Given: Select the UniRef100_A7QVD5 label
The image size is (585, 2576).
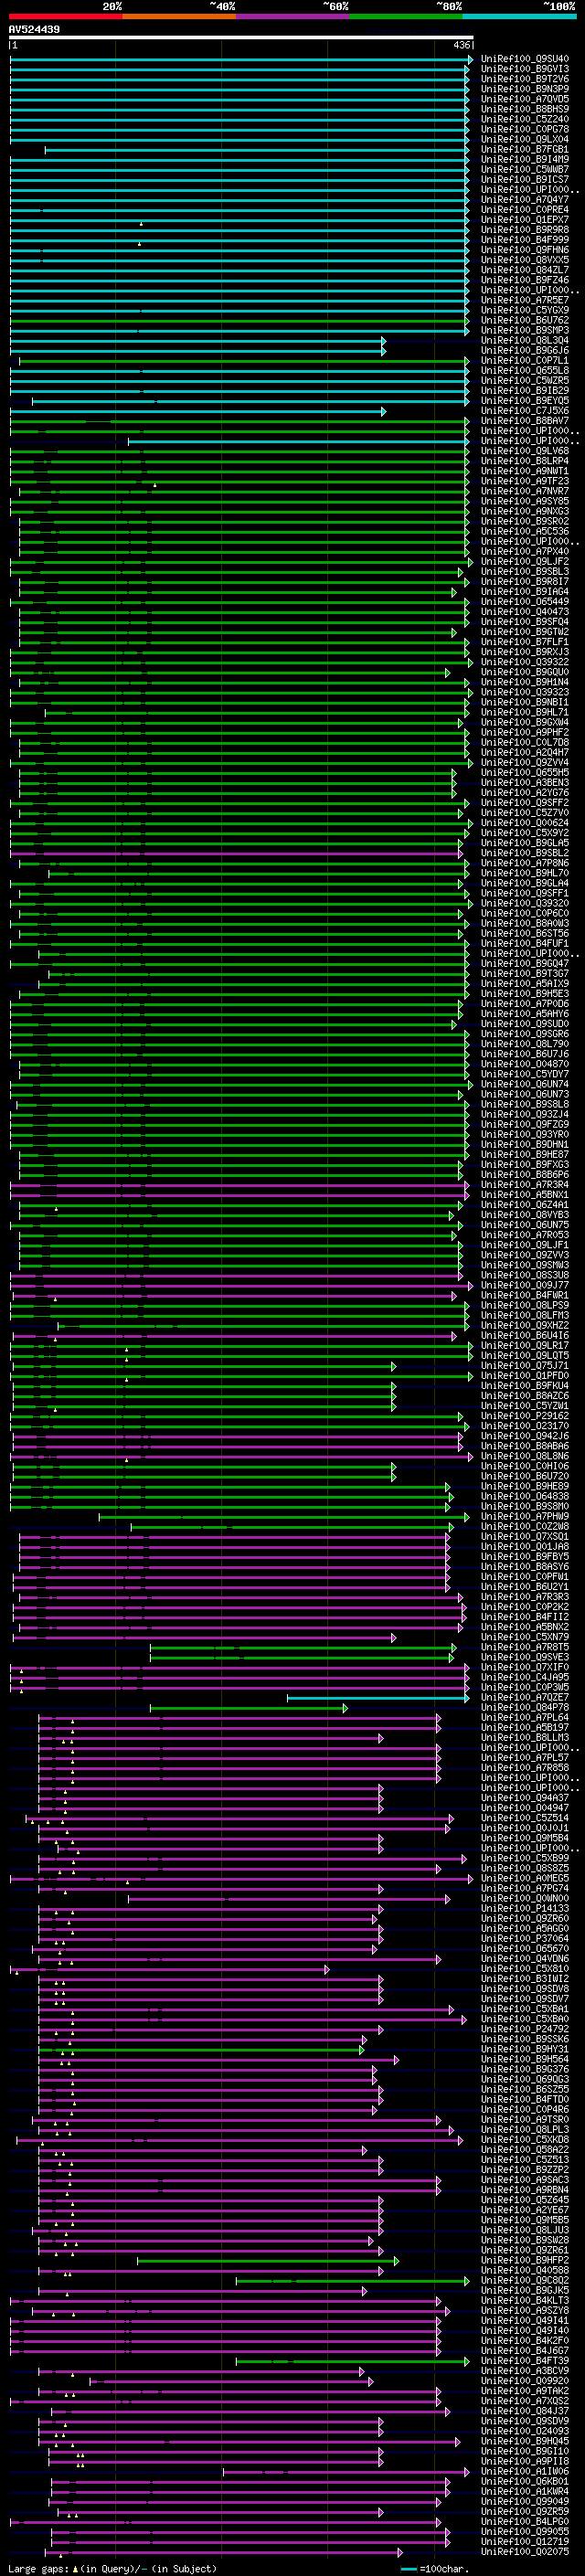Looking at the screenshot, I should tap(525, 99).
